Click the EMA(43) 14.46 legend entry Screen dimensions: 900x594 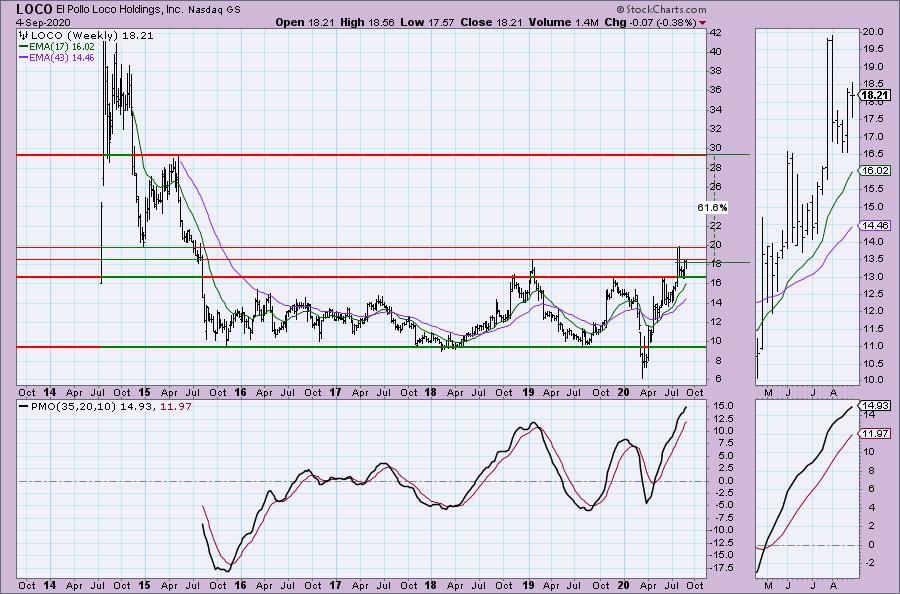[x=57, y=57]
